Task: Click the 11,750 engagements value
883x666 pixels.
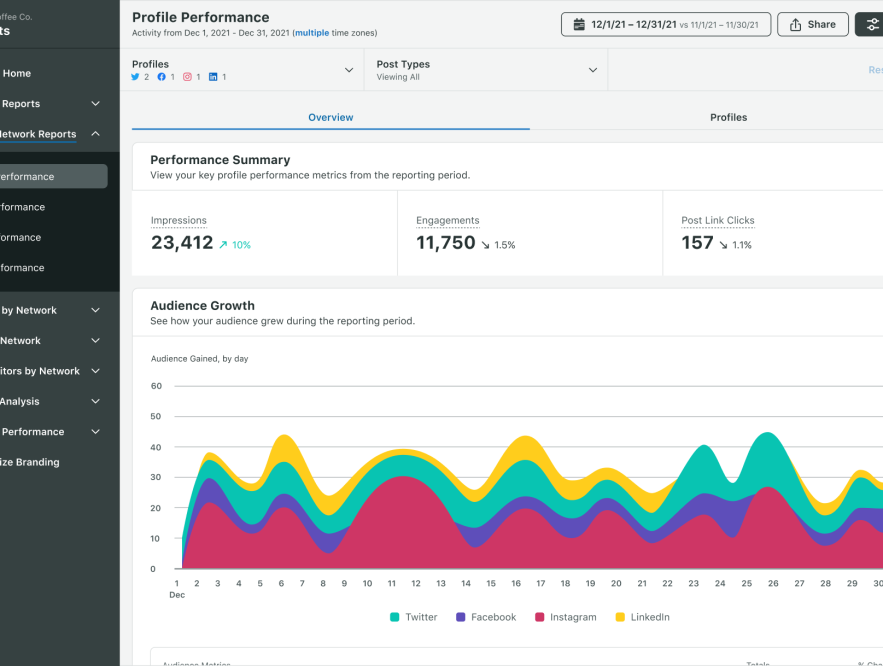Action: click(445, 243)
